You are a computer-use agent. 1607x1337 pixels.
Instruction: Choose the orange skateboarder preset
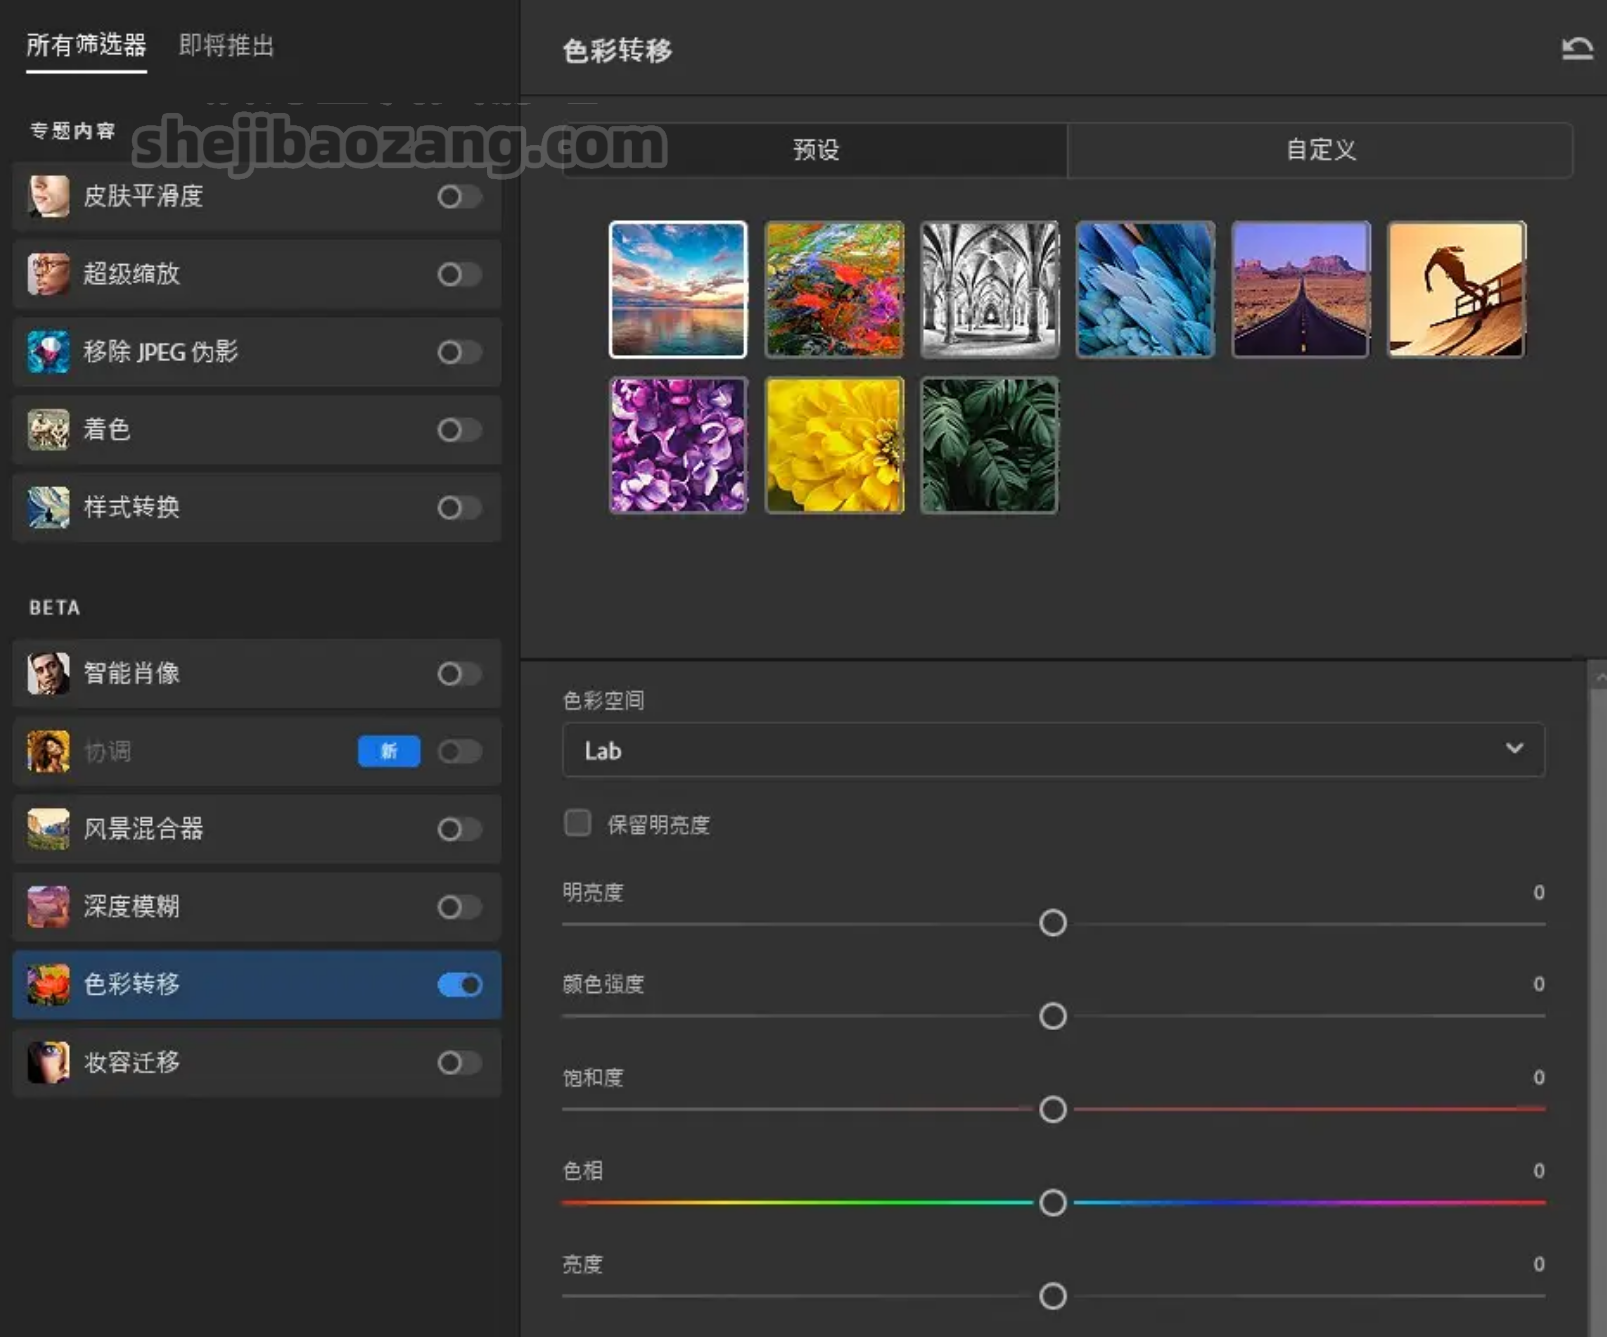coord(1456,289)
